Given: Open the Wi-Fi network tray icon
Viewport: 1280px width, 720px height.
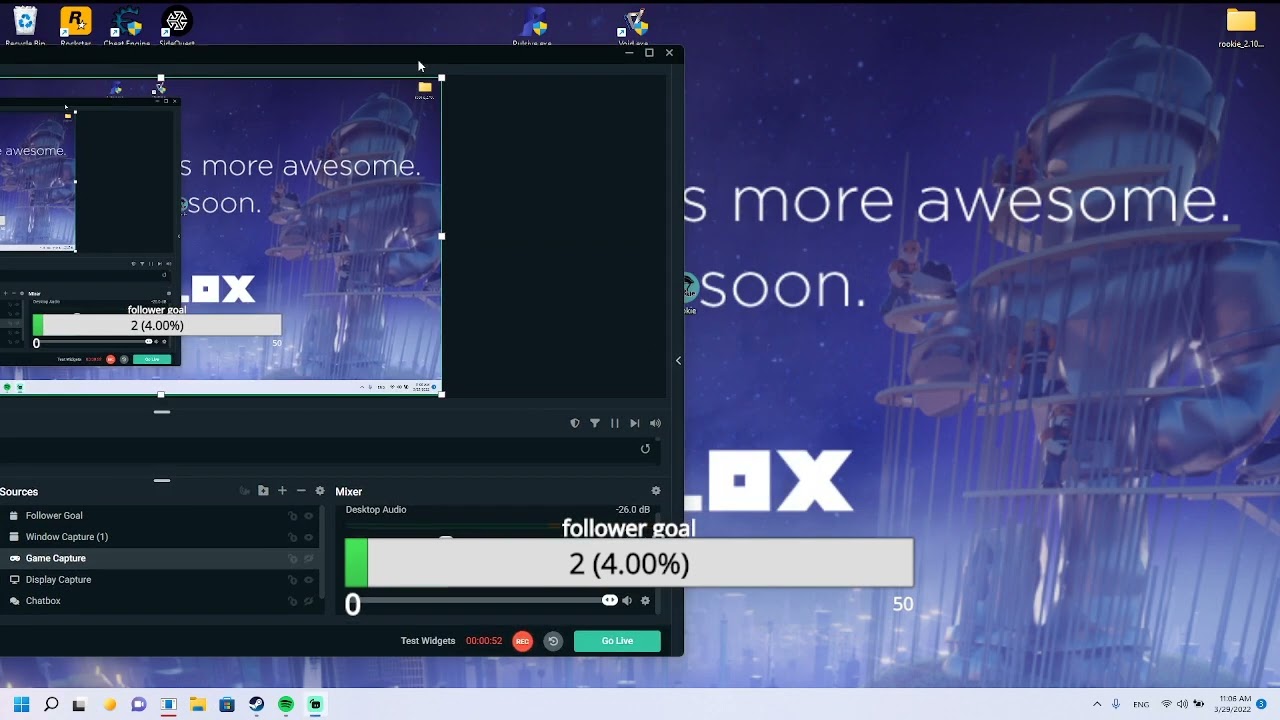Looking at the screenshot, I should pyautogui.click(x=1166, y=704).
